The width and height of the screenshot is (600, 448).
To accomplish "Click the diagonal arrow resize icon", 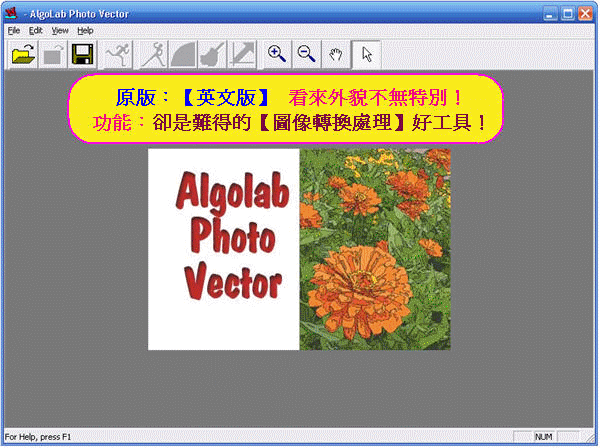I will [241, 54].
